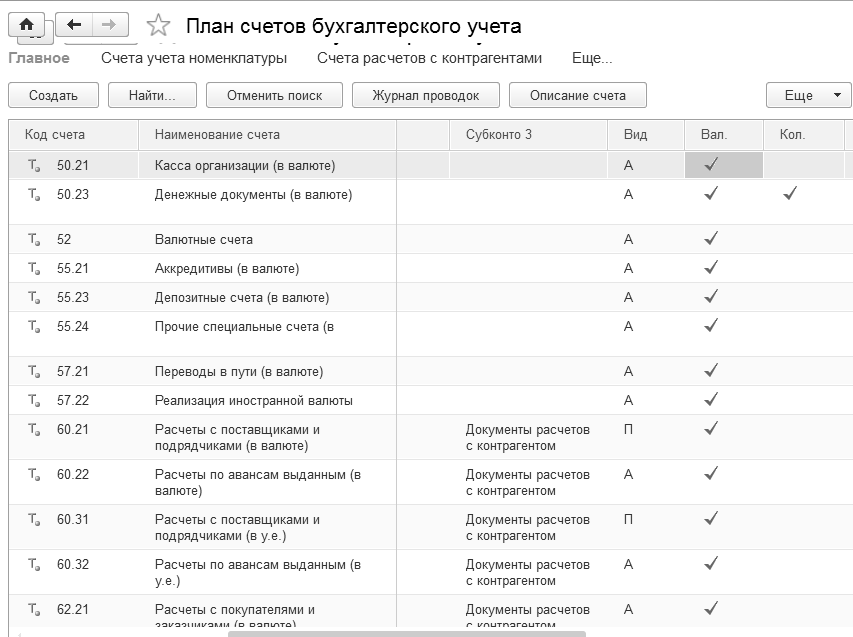Viewport: 853px width, 637px height.
Task: Select the Аккредитивы (в валюте) row
Action: (227, 268)
